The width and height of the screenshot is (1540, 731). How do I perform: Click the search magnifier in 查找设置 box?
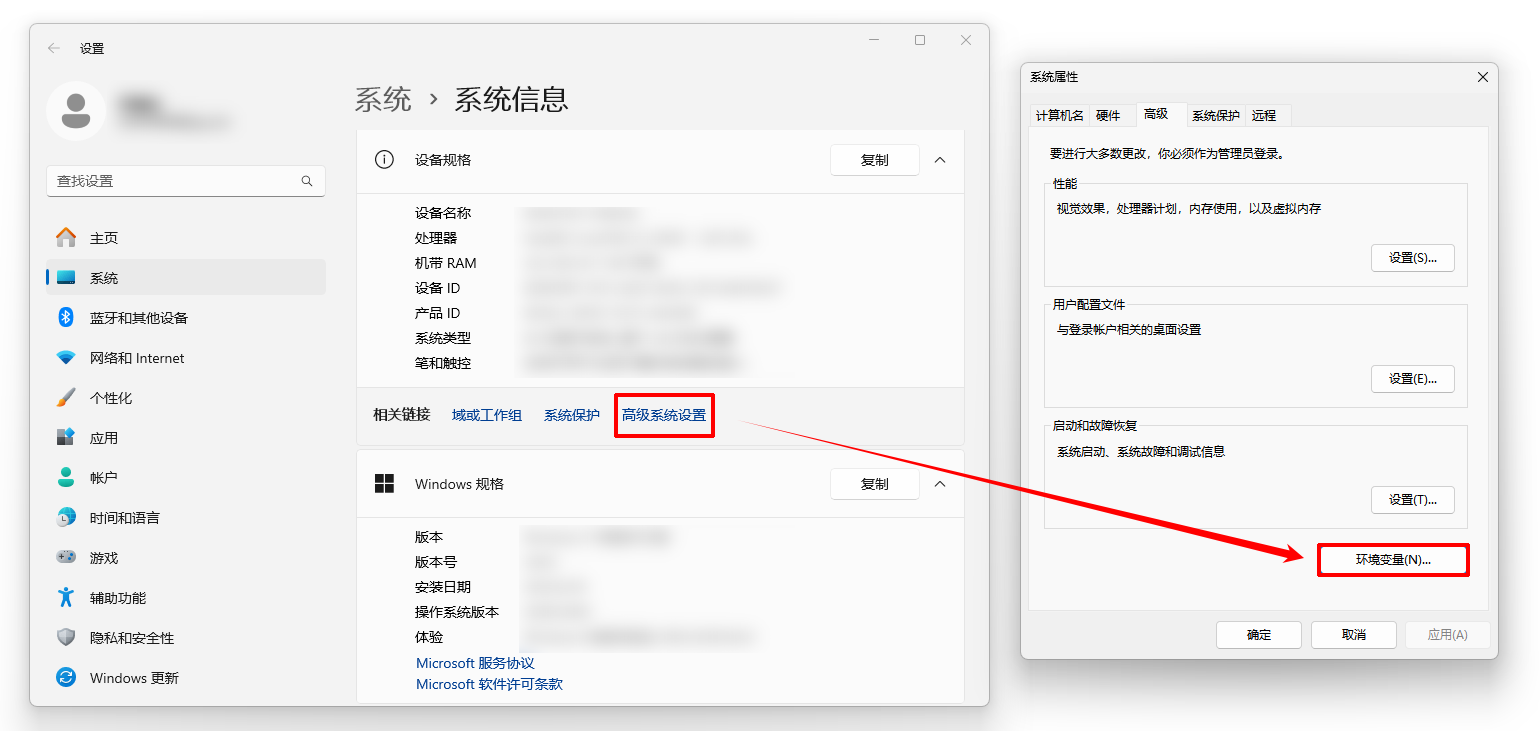[307, 181]
